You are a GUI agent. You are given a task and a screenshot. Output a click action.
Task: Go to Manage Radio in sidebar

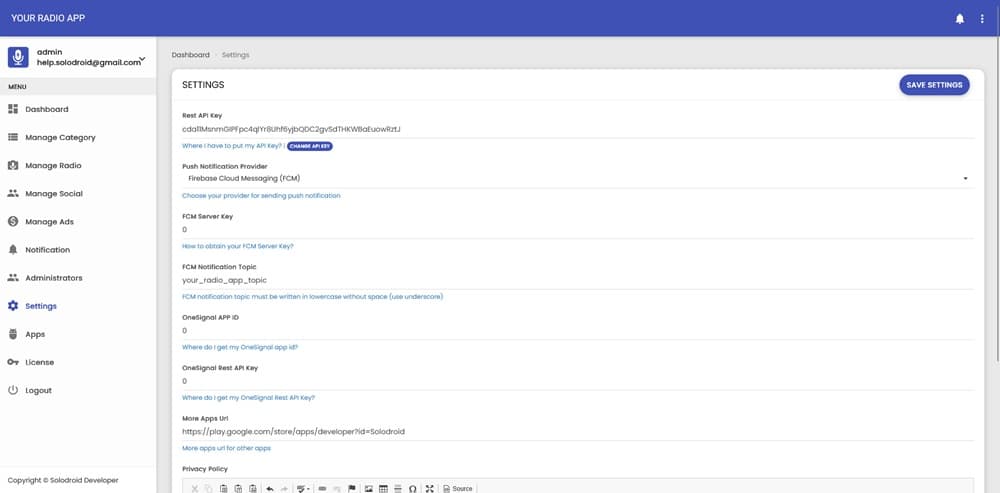point(53,166)
